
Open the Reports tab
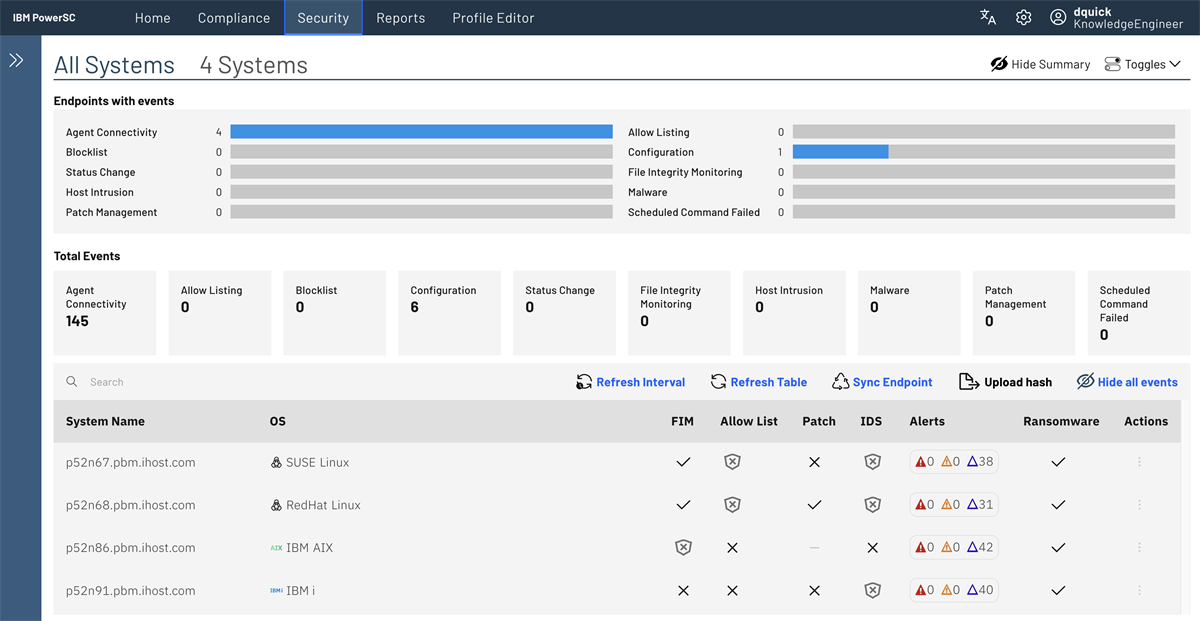tap(400, 17)
